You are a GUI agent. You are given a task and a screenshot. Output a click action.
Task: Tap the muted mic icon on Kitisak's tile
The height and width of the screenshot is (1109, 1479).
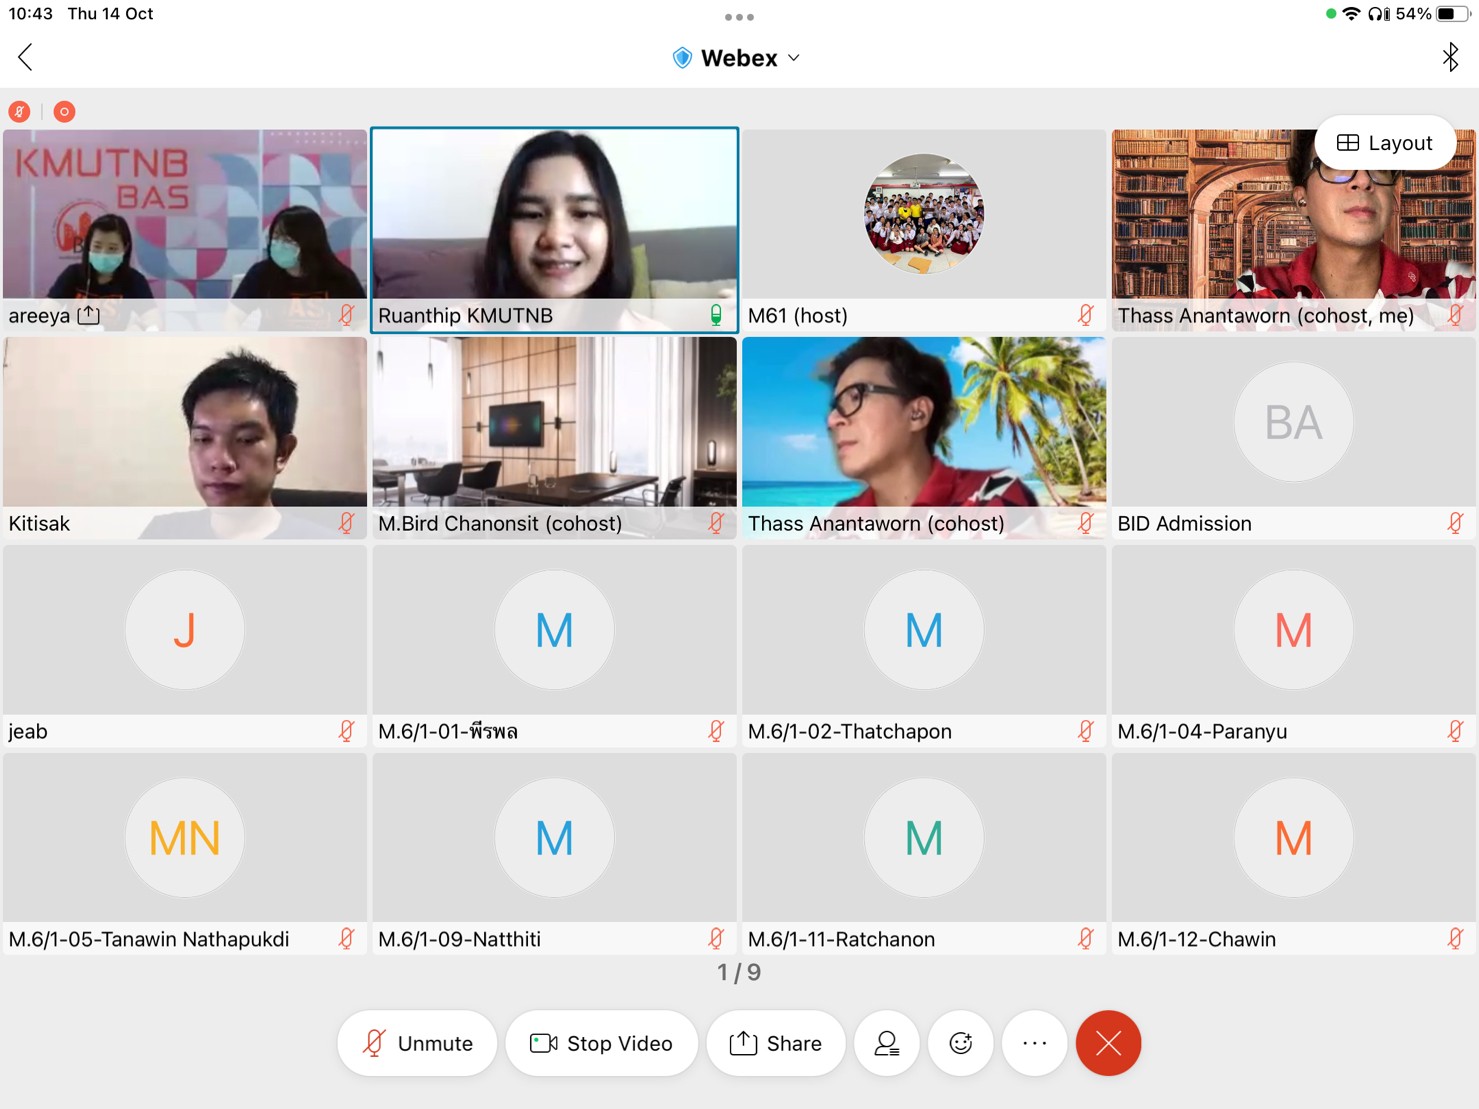[346, 523]
